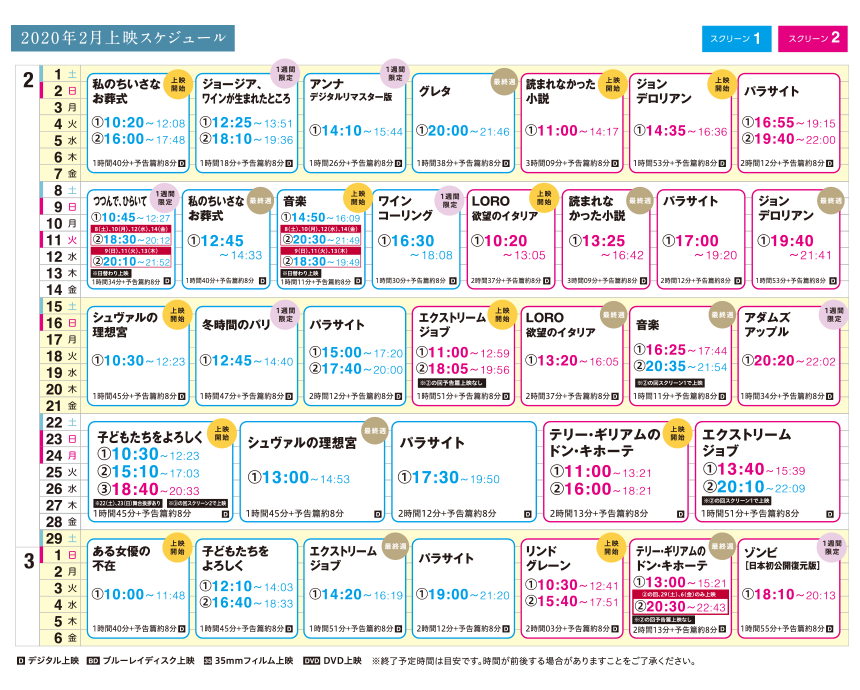The image size is (860, 690).
Task: Select the 上映開始 badge on 音楽
Action: [x=358, y=197]
